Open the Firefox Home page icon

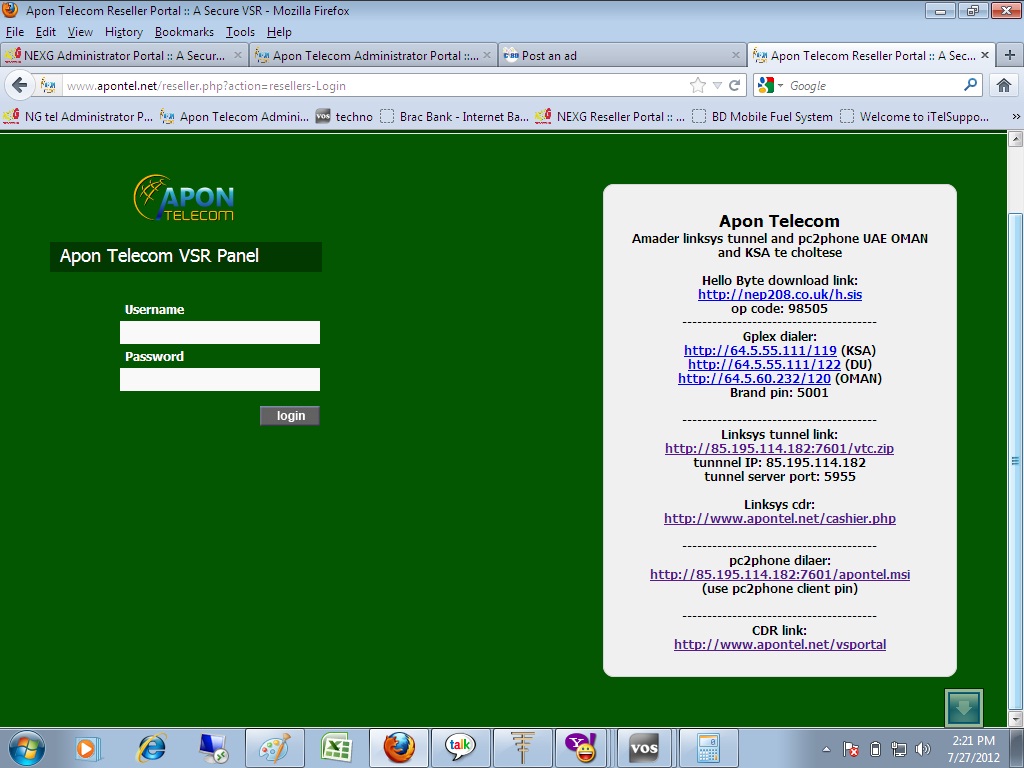click(x=1004, y=85)
